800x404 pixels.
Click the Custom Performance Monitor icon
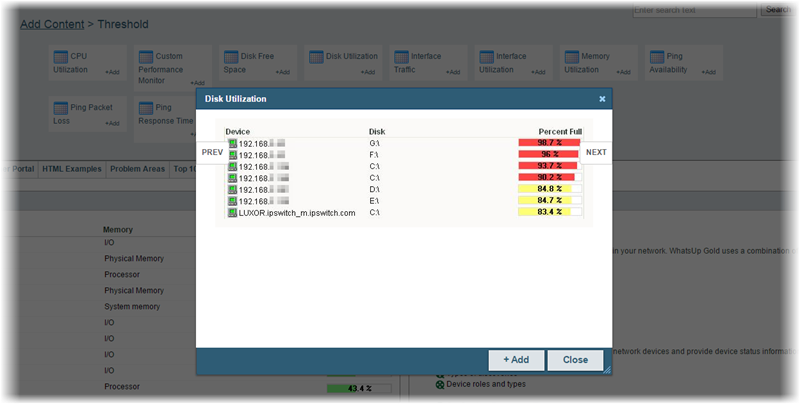pos(146,57)
